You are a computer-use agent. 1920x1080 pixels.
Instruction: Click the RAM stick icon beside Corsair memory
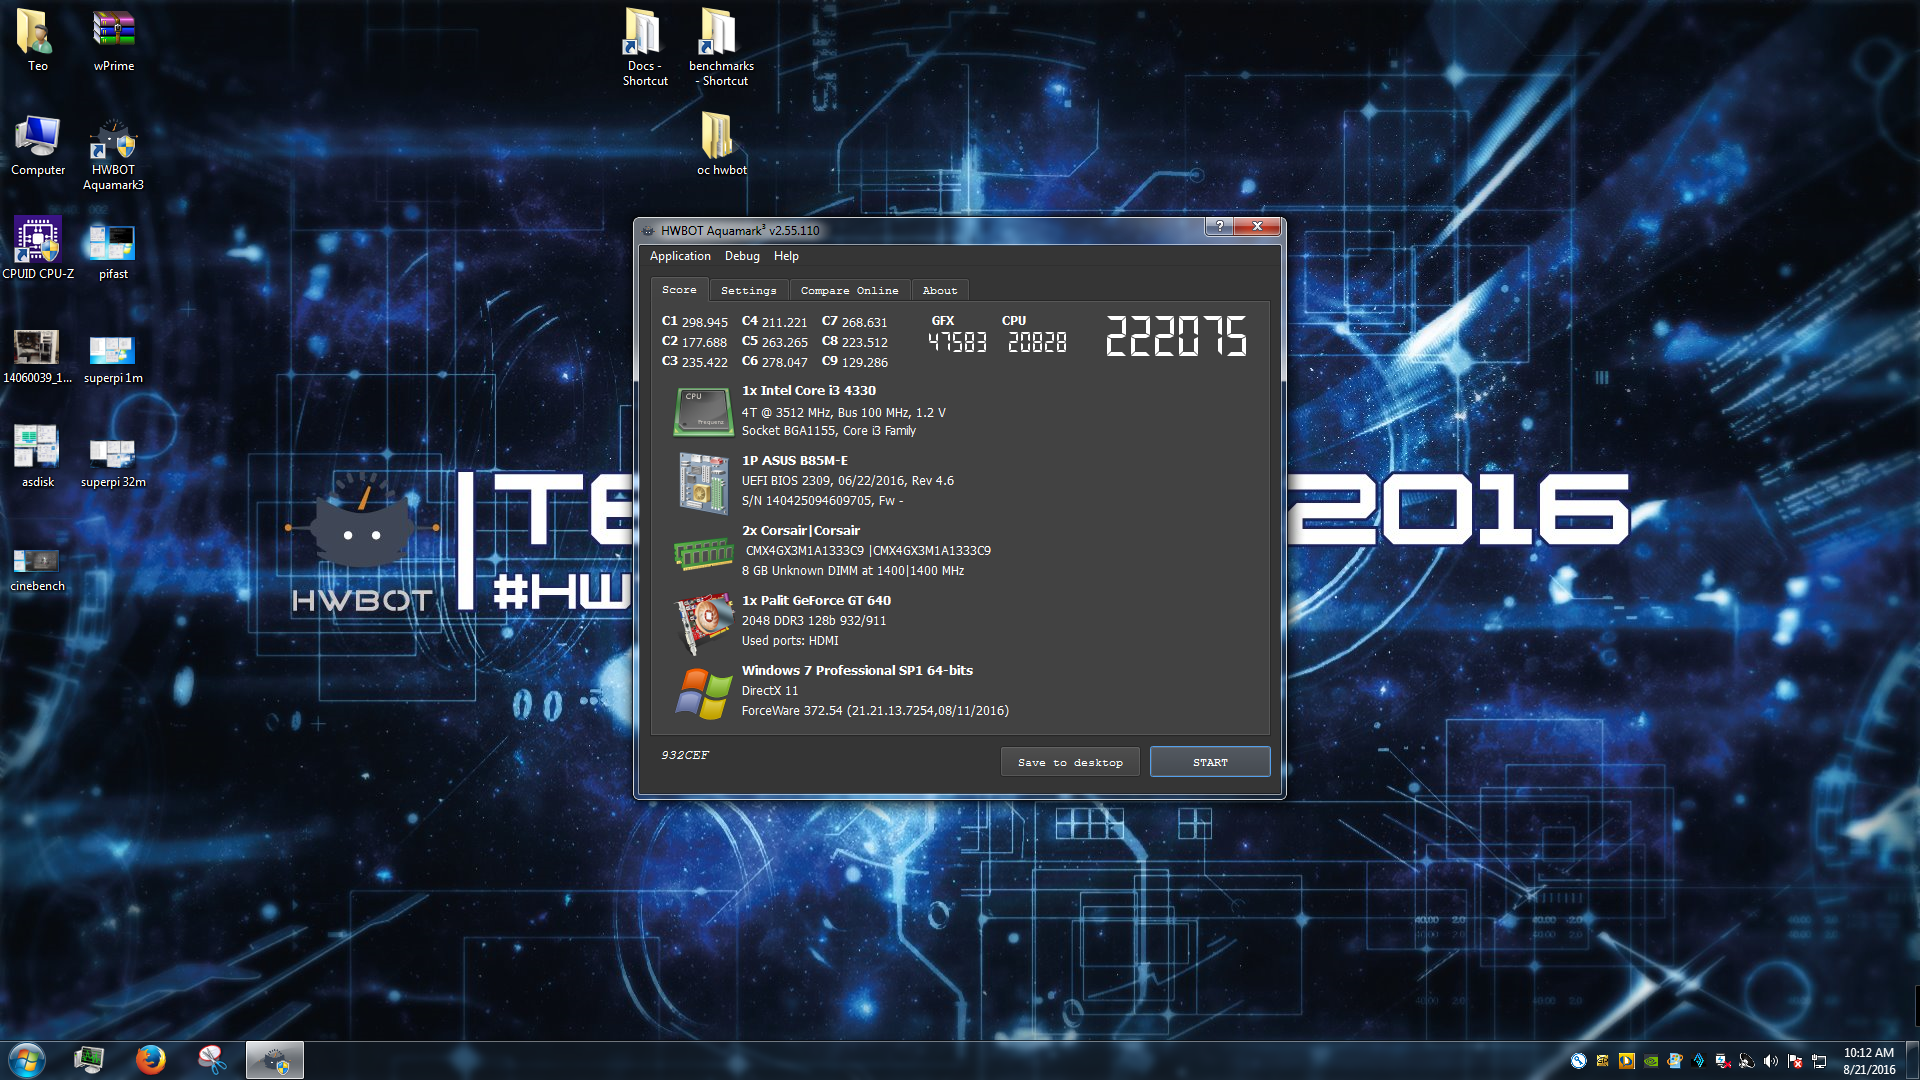(704, 553)
